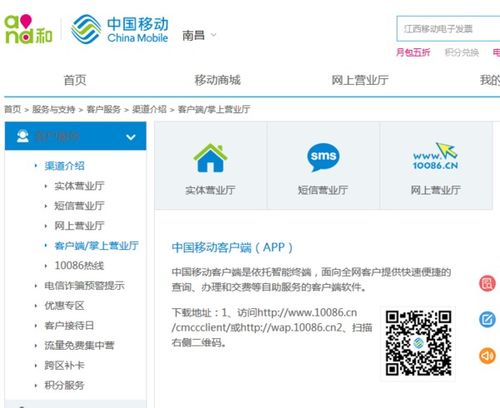This screenshot has height=408, width=500.
Task: Open the 移动商城 navigation tab
Action: (x=217, y=80)
